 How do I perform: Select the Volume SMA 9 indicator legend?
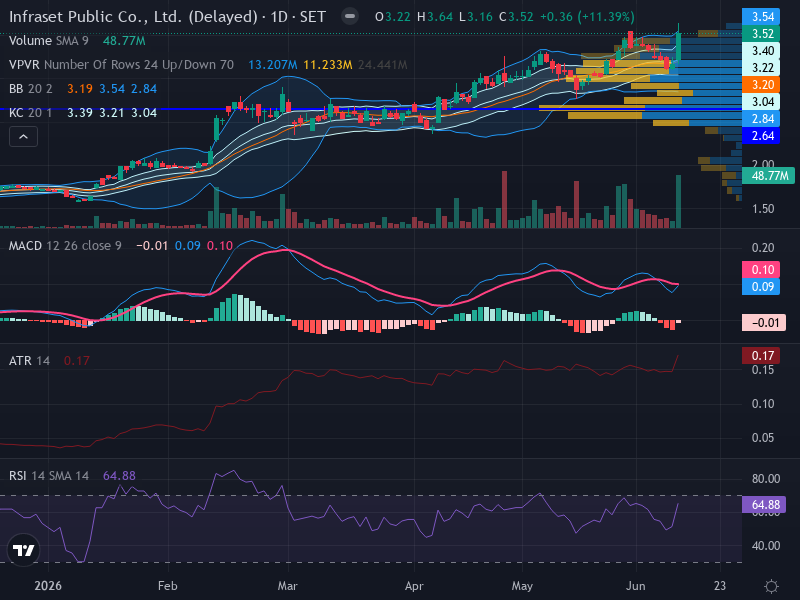click(x=48, y=41)
